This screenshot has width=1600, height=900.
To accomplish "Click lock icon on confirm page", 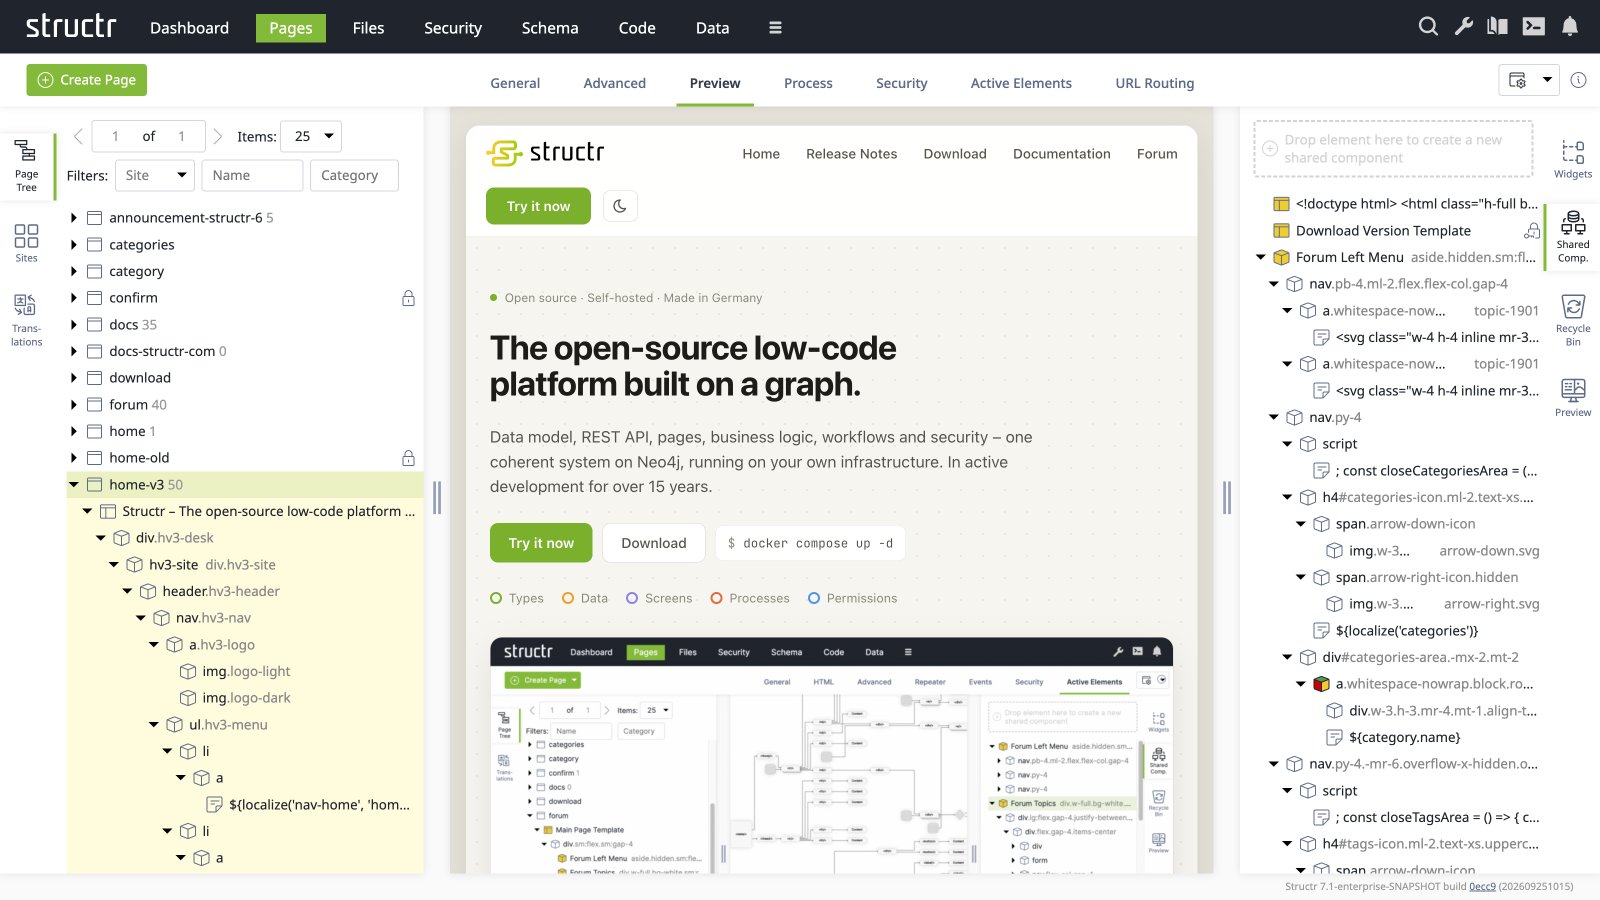I will click(408, 298).
